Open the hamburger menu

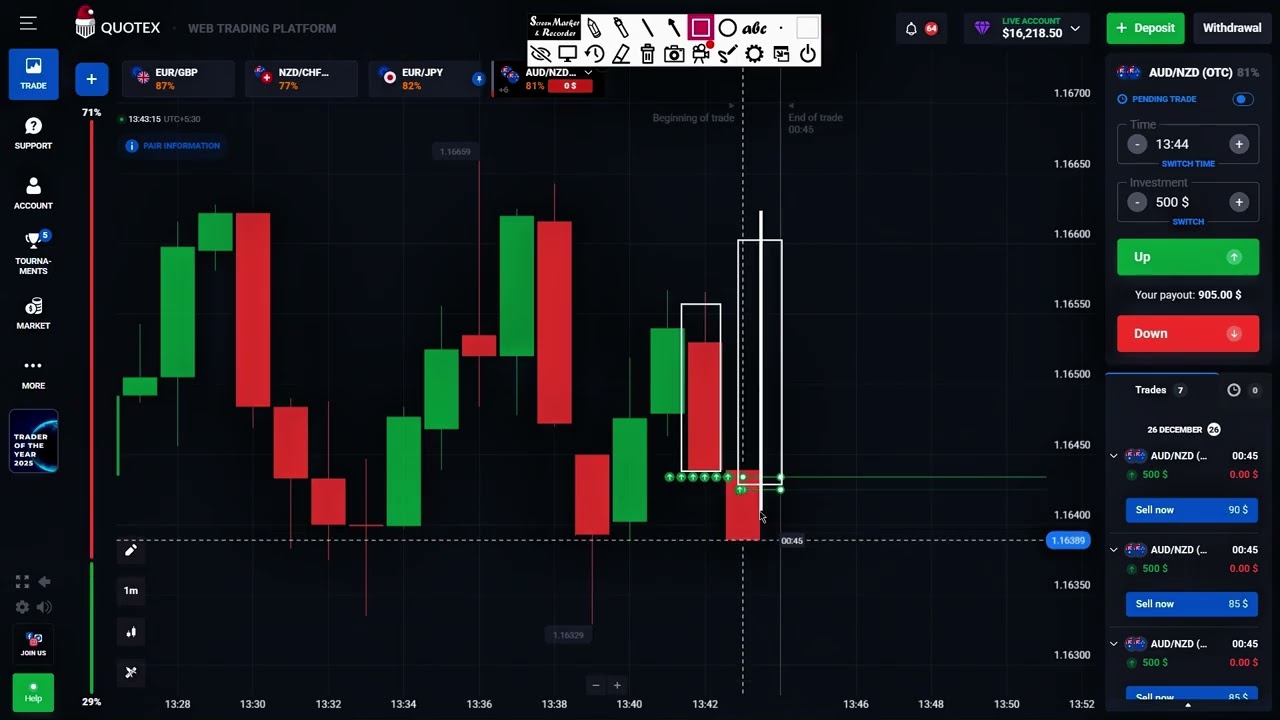click(27, 23)
